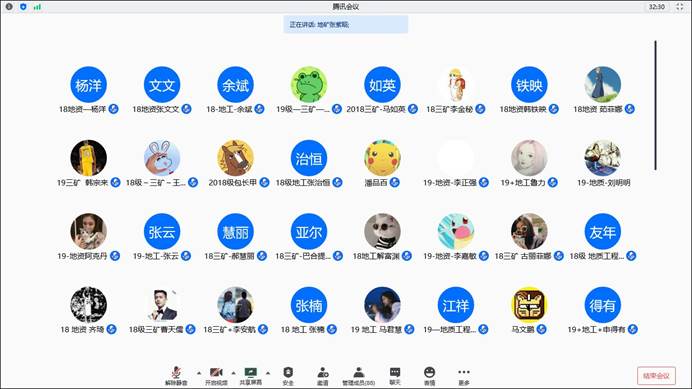Screen dimensions: 692x389
Task: Open the chat panel
Action: point(395,376)
